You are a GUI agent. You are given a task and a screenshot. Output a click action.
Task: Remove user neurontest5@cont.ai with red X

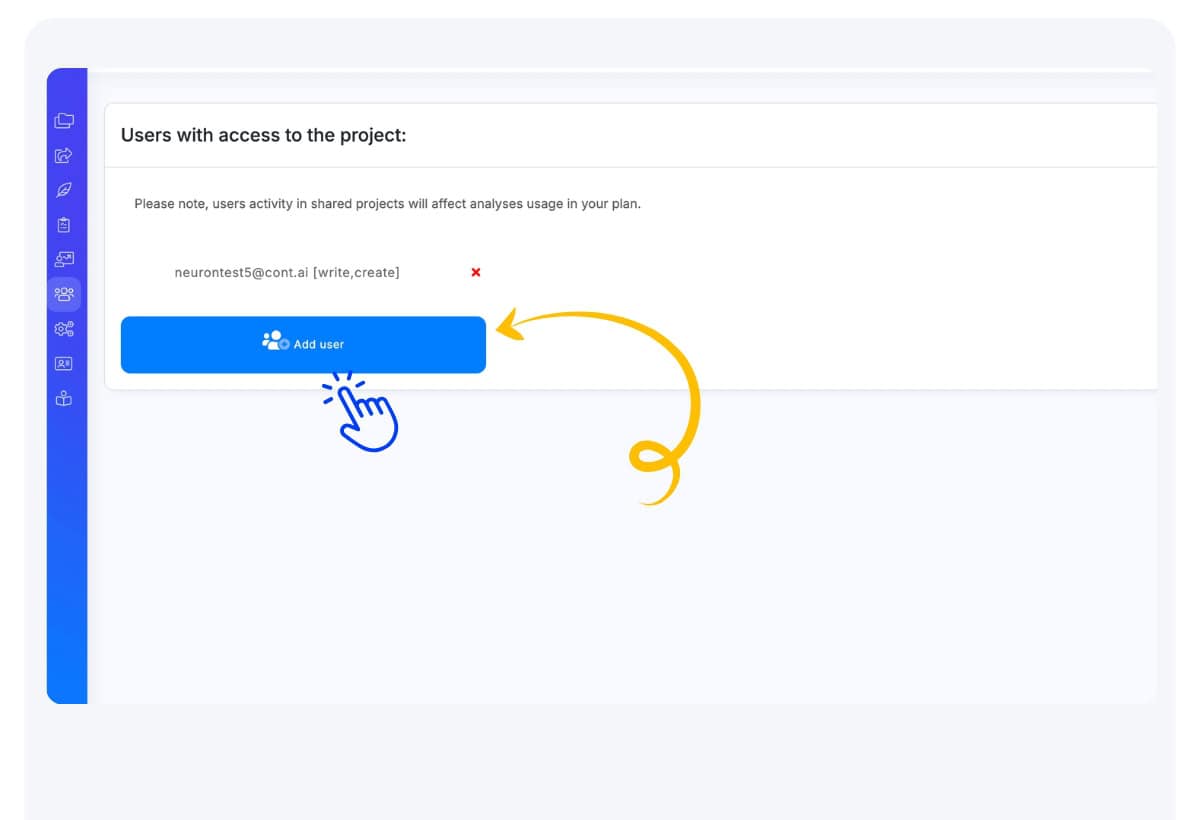476,272
